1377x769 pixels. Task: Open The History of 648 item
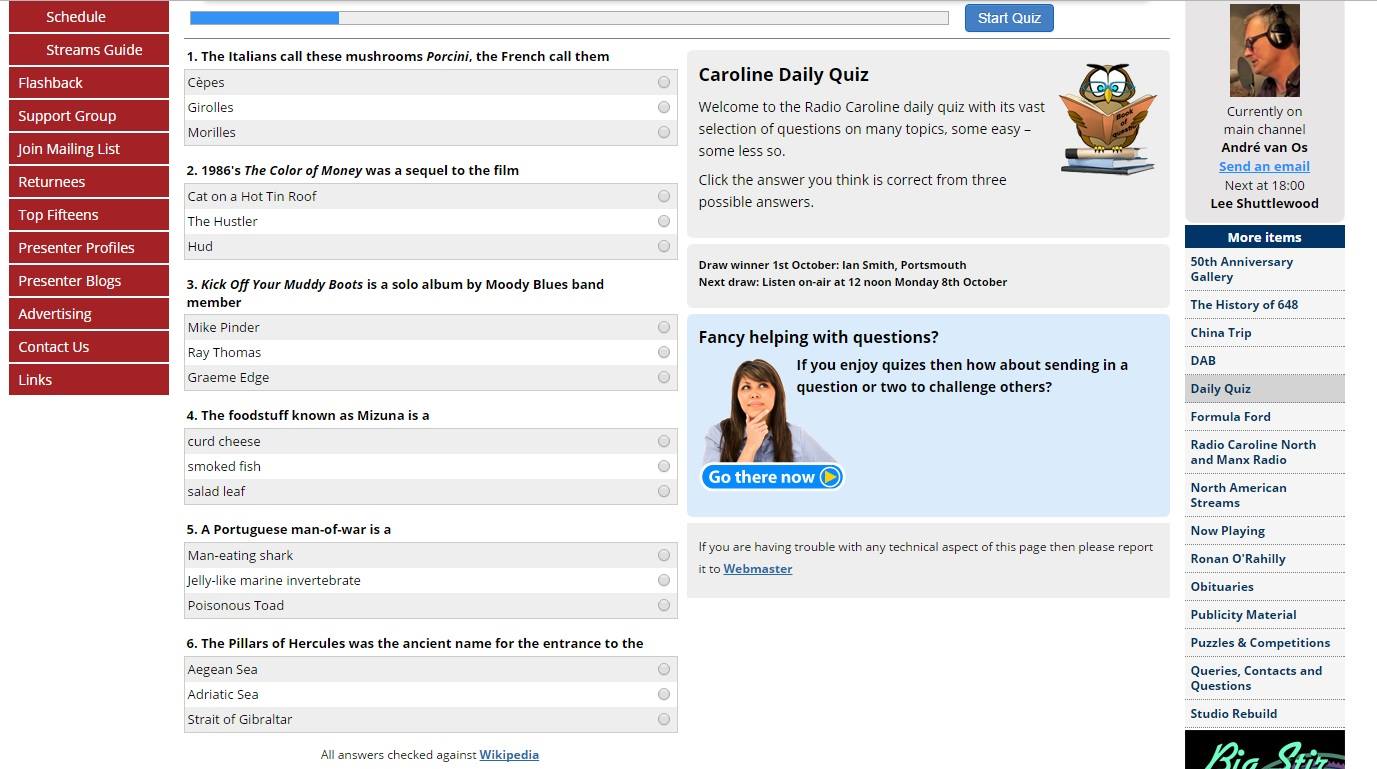tap(1244, 305)
